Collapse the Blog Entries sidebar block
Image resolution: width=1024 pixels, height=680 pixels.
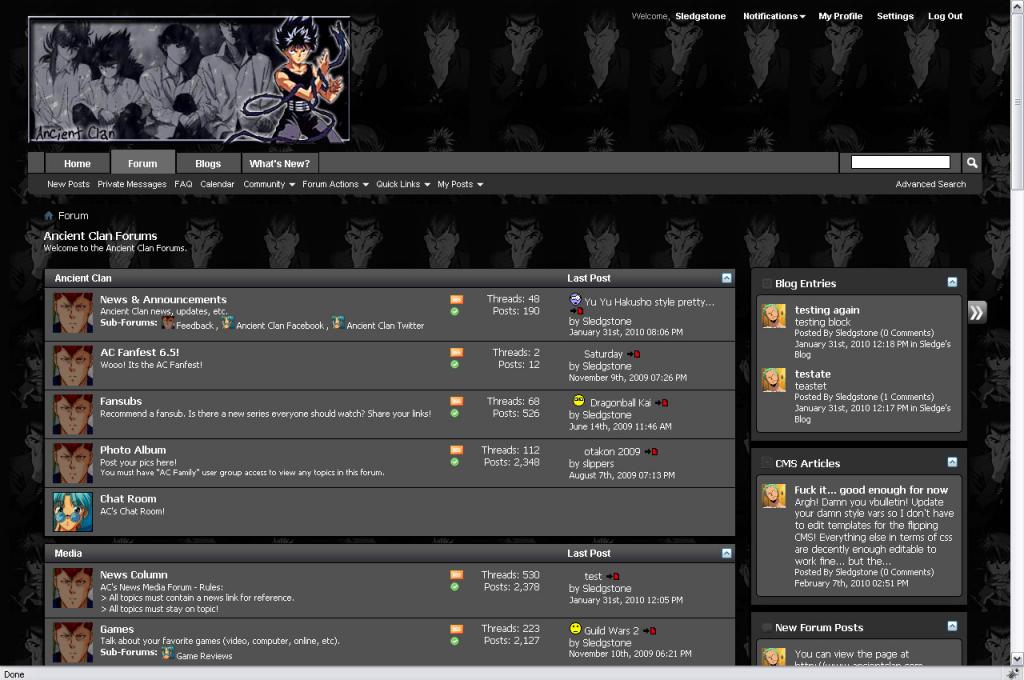point(952,282)
